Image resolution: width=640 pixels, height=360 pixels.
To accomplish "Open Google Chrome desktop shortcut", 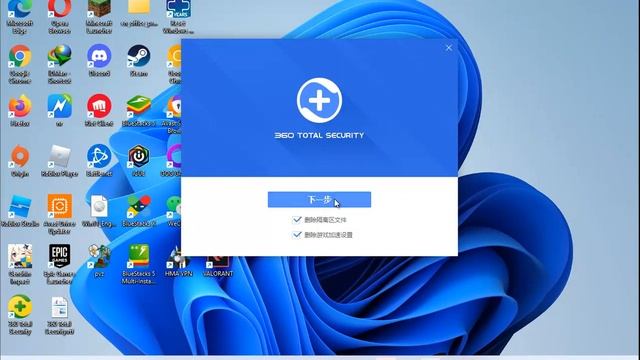I will coord(20,63).
